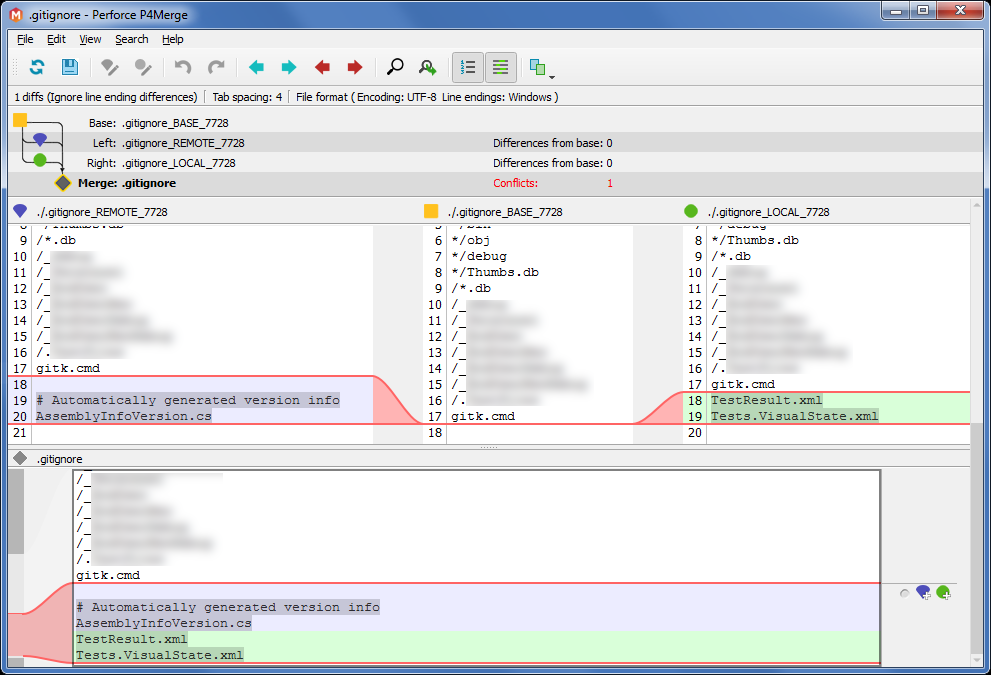Toggle line numbers display button
This screenshot has height=675, width=991.
[x=468, y=67]
